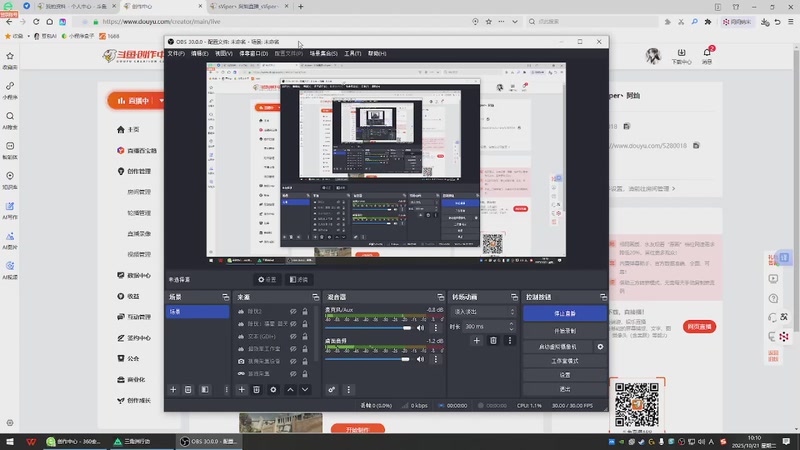
Task: Click the 开始录制 button
Action: [x=565, y=331]
